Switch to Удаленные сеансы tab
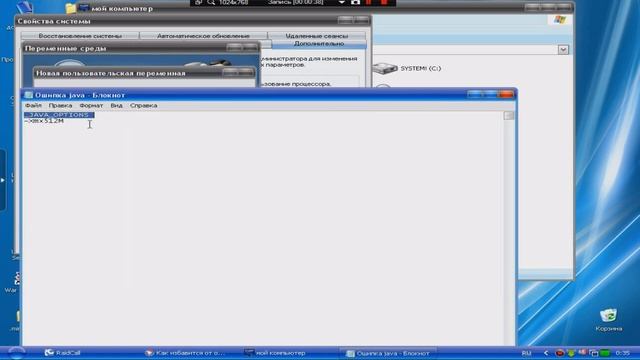This screenshot has width=640, height=360. (x=317, y=36)
